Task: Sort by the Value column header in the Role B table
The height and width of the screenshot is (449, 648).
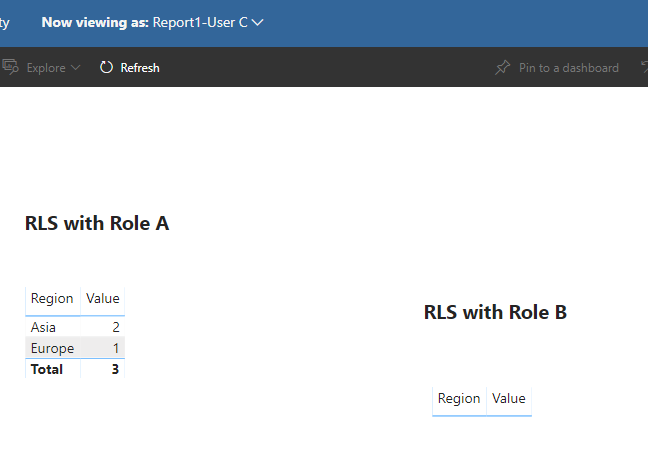Action: 509,399
